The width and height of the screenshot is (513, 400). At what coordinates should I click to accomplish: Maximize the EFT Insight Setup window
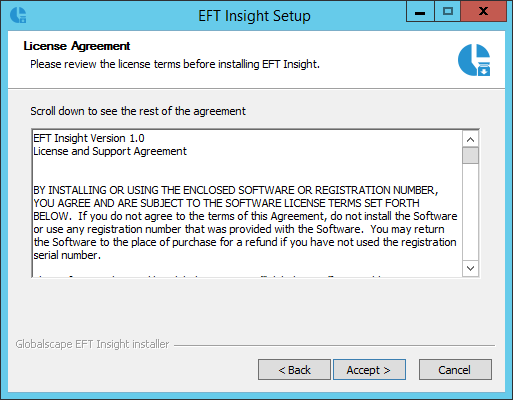click(x=447, y=12)
